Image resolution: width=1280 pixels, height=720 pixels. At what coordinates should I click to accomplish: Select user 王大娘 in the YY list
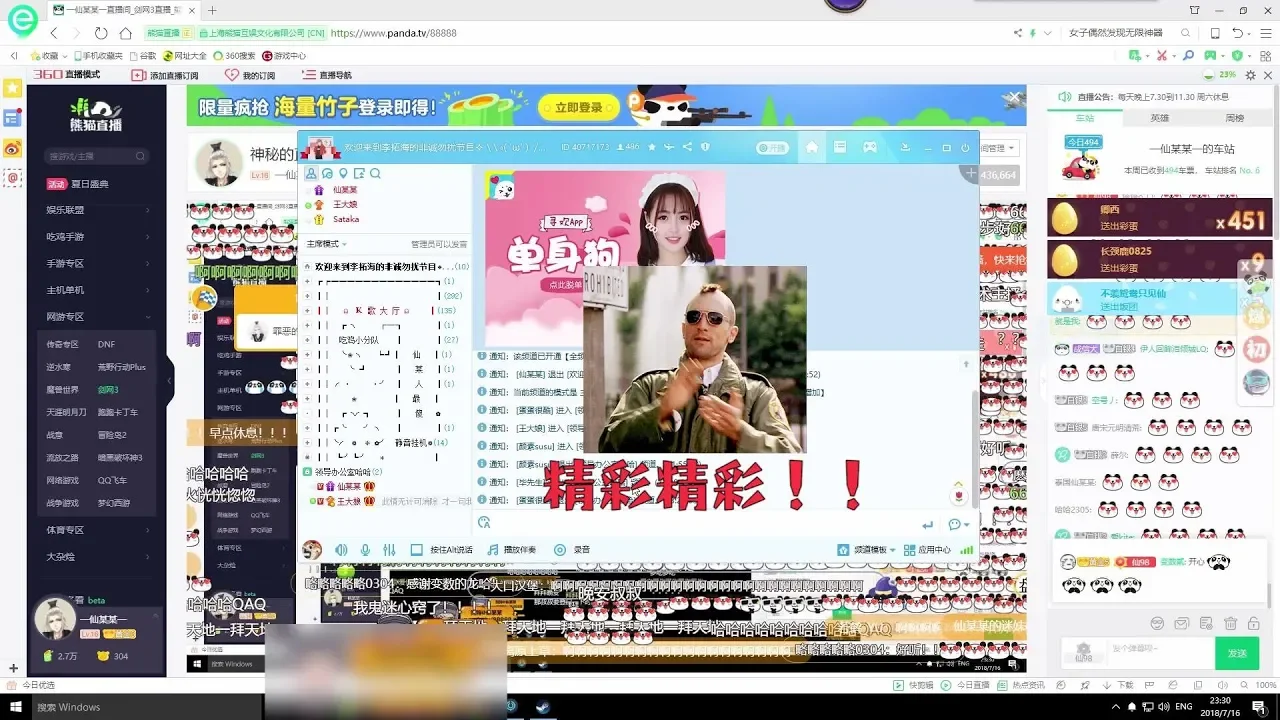point(345,204)
